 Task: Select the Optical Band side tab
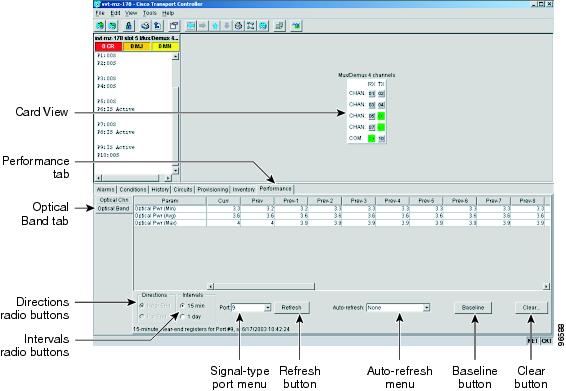pyautogui.click(x=113, y=209)
